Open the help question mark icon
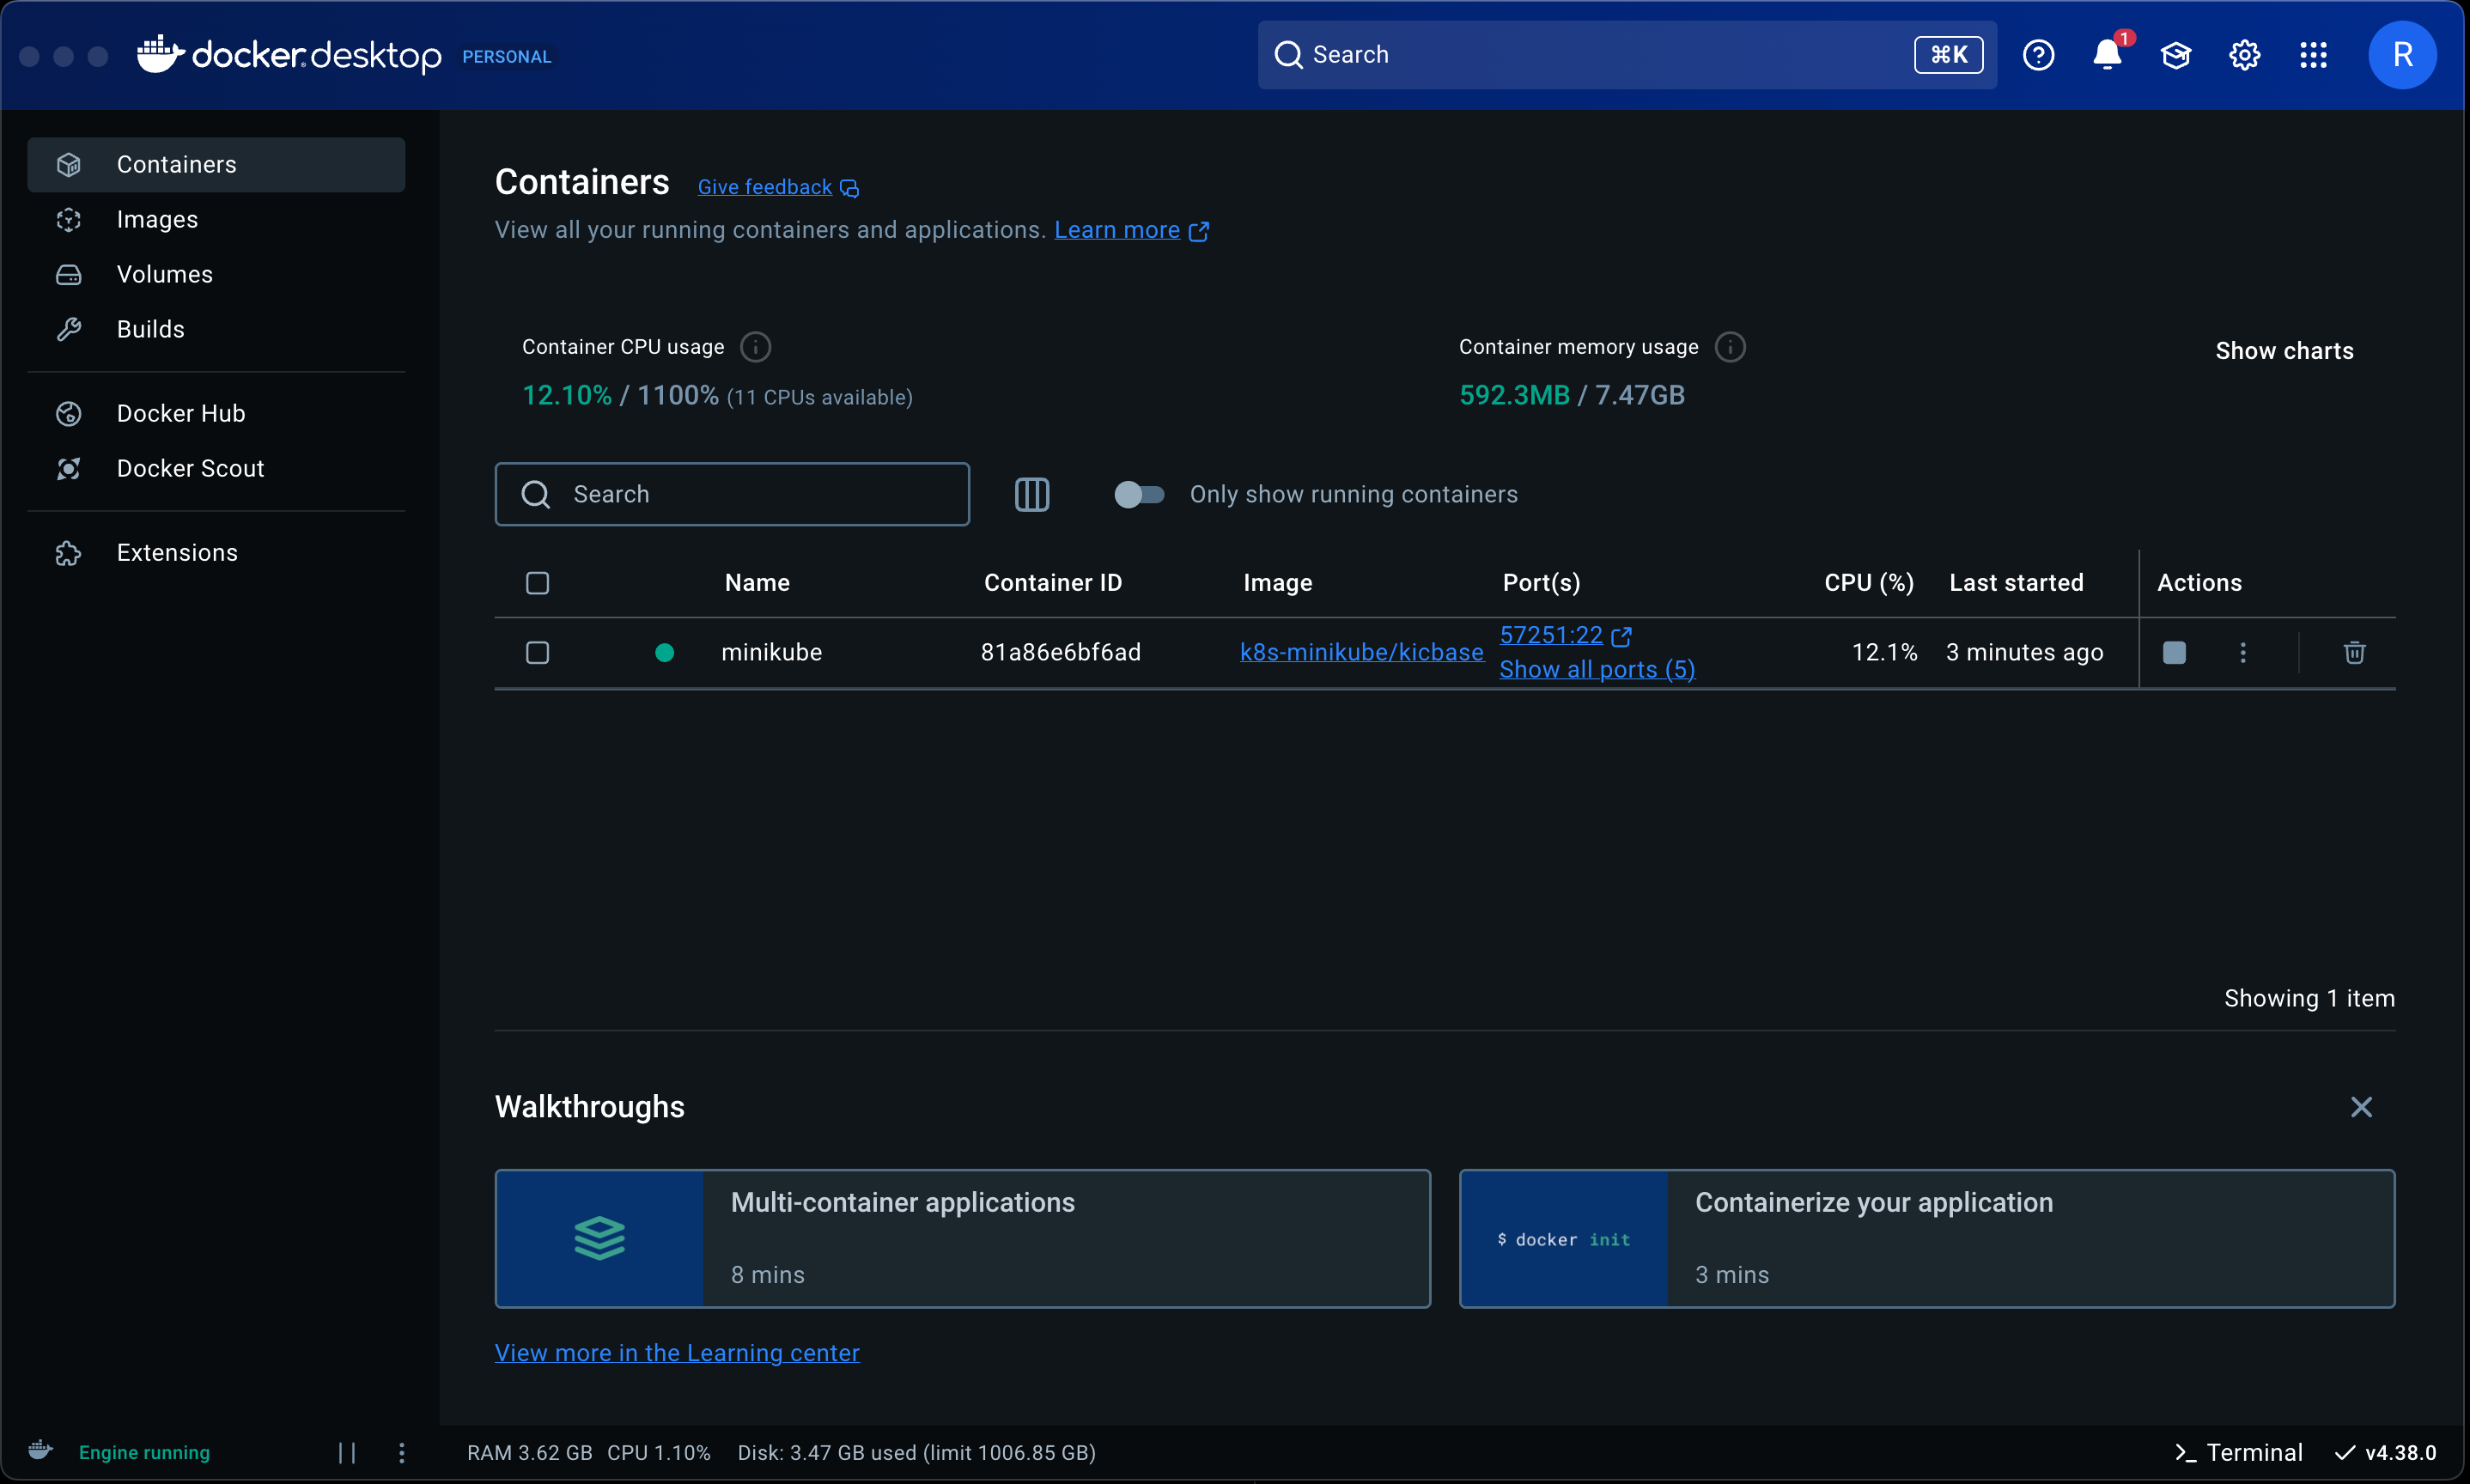Image resolution: width=2470 pixels, height=1484 pixels. 2038,55
